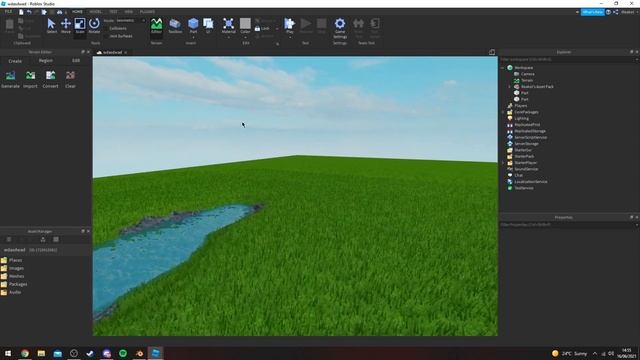Open the Audio folder in Asset Manager

click(x=11, y=292)
